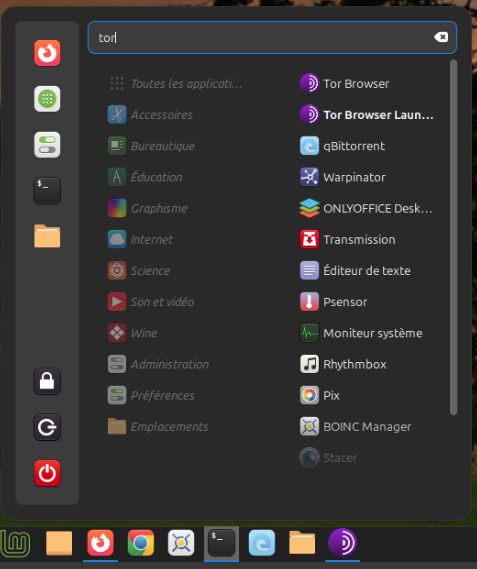Launch Rhythmbox music player
Viewport: 477px width, 569px height.
[x=343, y=364]
